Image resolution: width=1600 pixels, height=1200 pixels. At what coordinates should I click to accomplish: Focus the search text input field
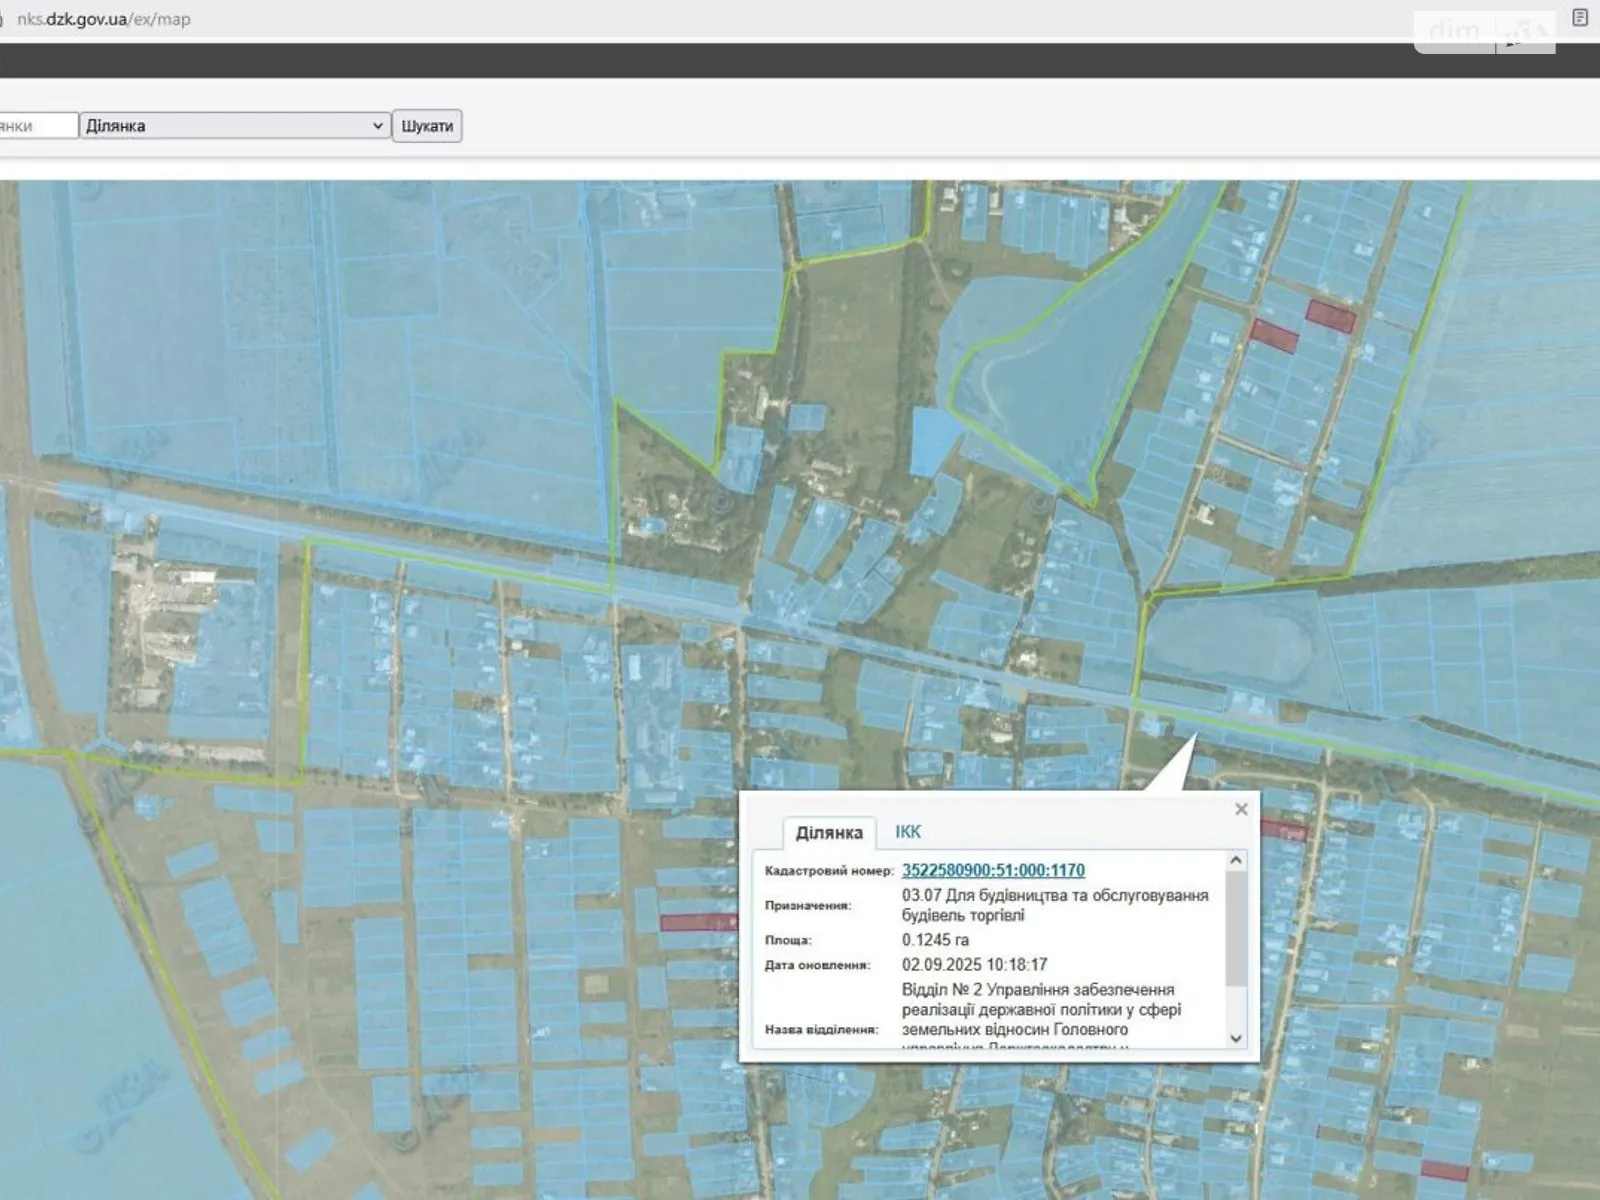click(38, 126)
